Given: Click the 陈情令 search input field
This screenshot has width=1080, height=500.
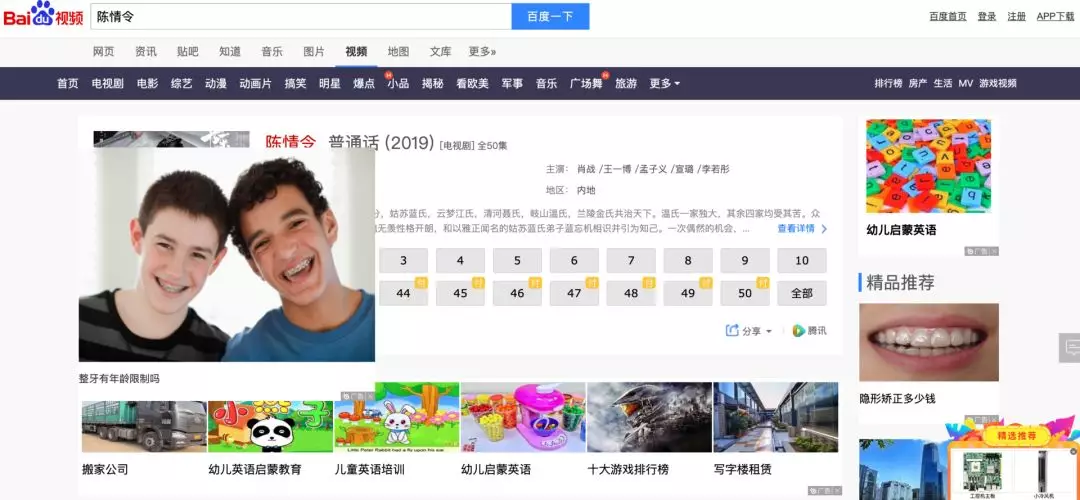Looking at the screenshot, I should tap(301, 16).
